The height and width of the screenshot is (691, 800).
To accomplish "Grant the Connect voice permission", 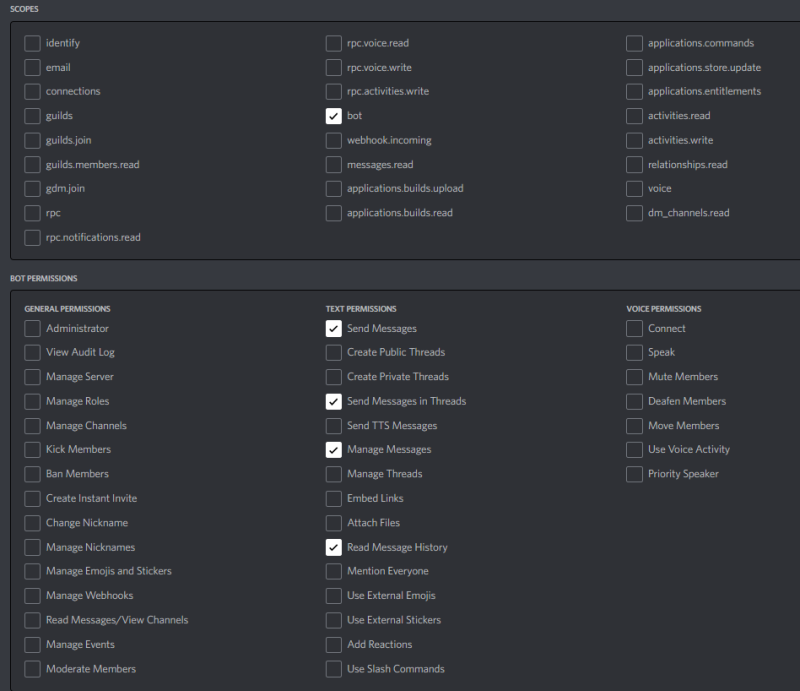I will coord(634,328).
